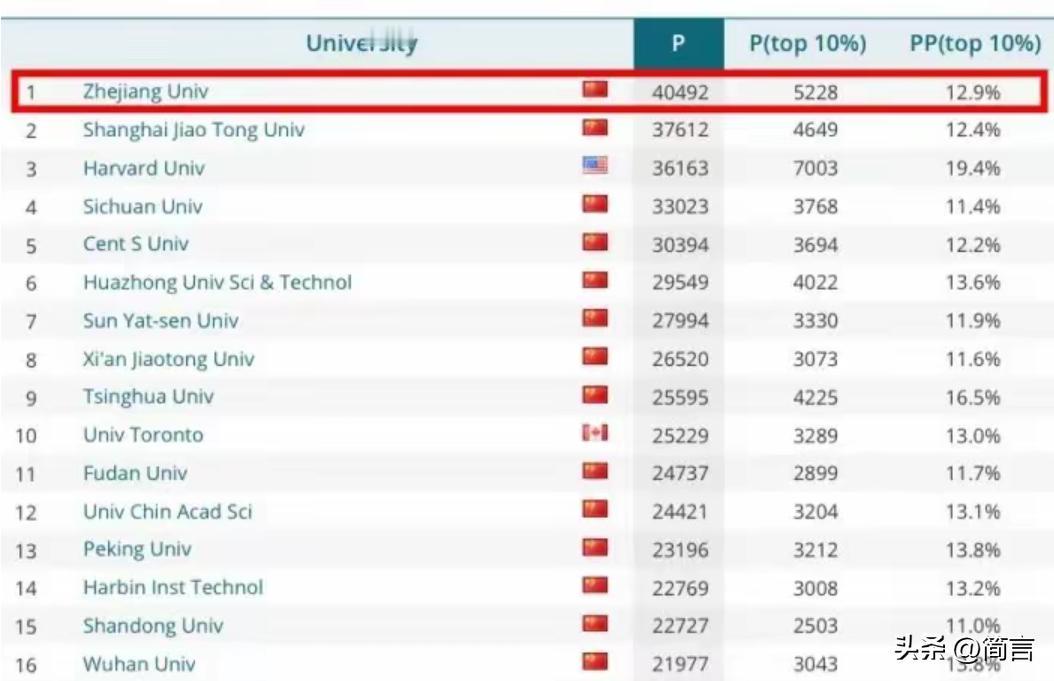
Task: Select the P(top 10%) value 2899
Action: click(x=815, y=473)
